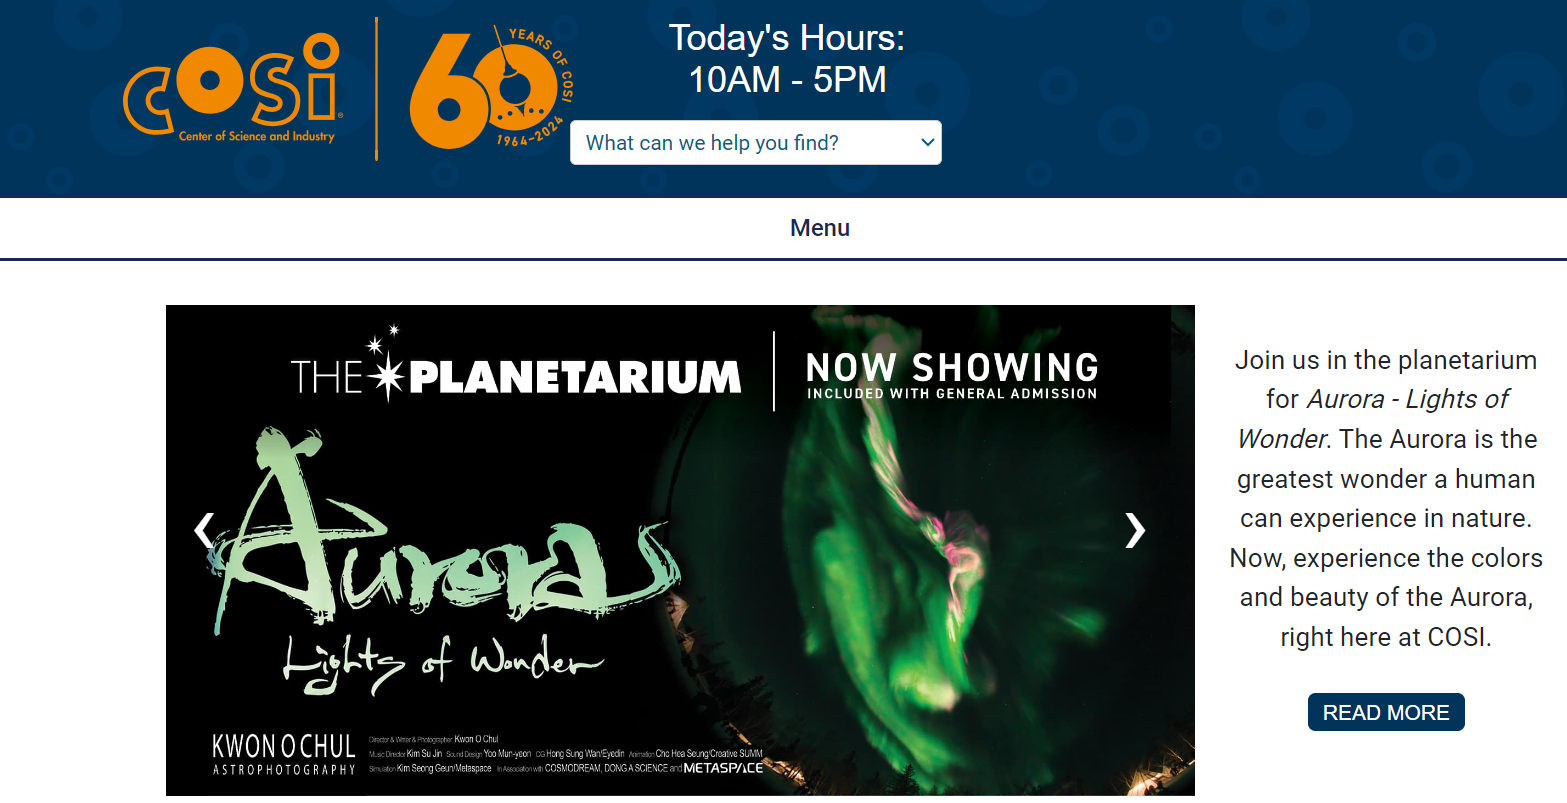Advance to the next carousel slide
This screenshot has height=803, width=1567.
coord(1134,530)
